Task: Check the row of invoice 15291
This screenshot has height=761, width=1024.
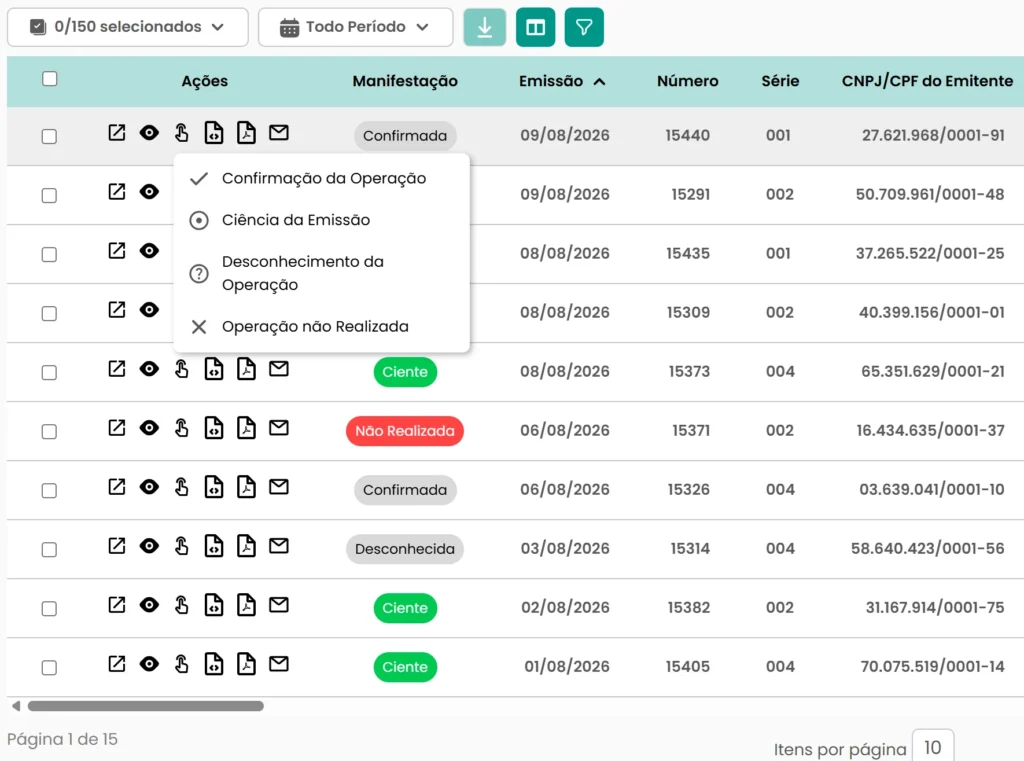Action: pos(49,195)
